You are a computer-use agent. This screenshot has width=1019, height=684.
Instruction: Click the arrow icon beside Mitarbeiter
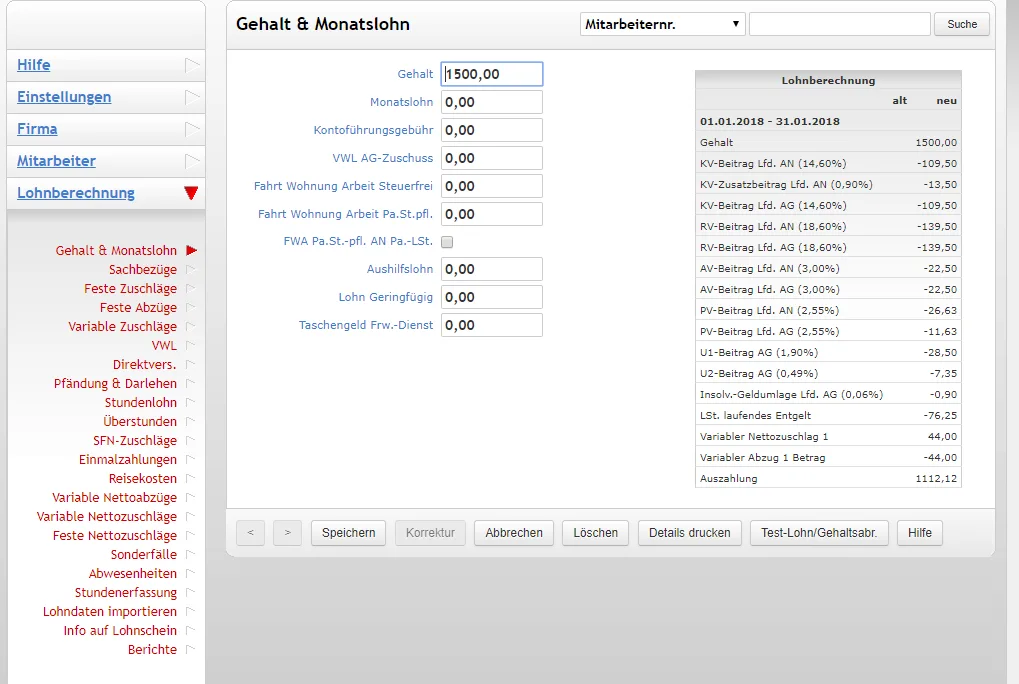coord(192,160)
